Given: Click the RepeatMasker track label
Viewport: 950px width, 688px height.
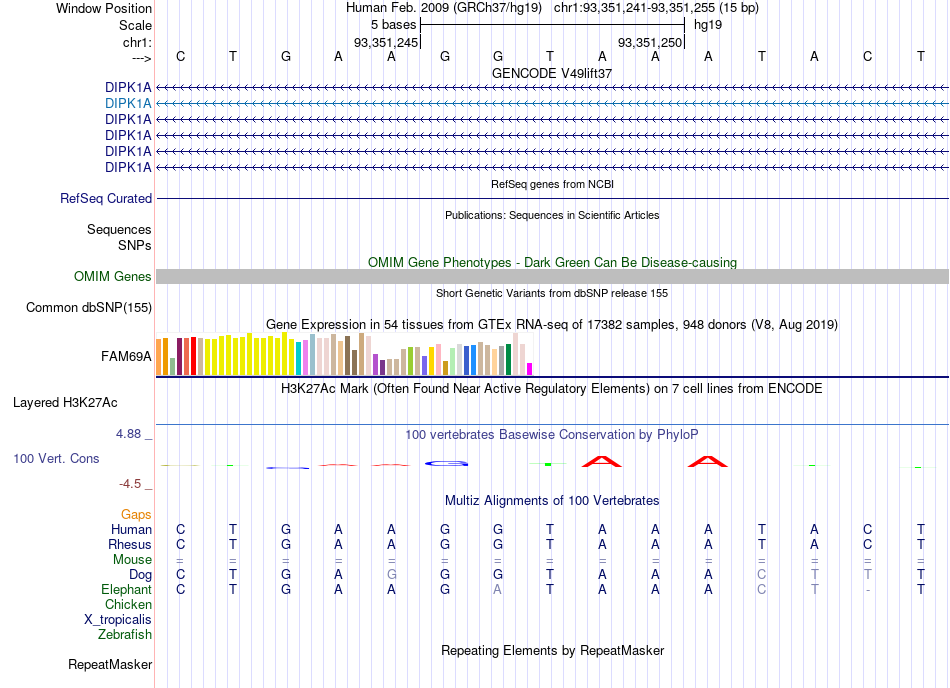Looking at the screenshot, I should point(110,665).
